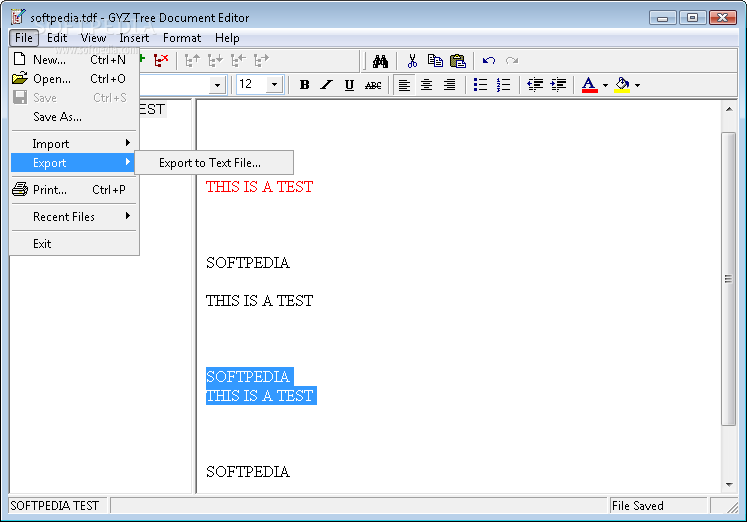Open the Help menu

click(227, 38)
